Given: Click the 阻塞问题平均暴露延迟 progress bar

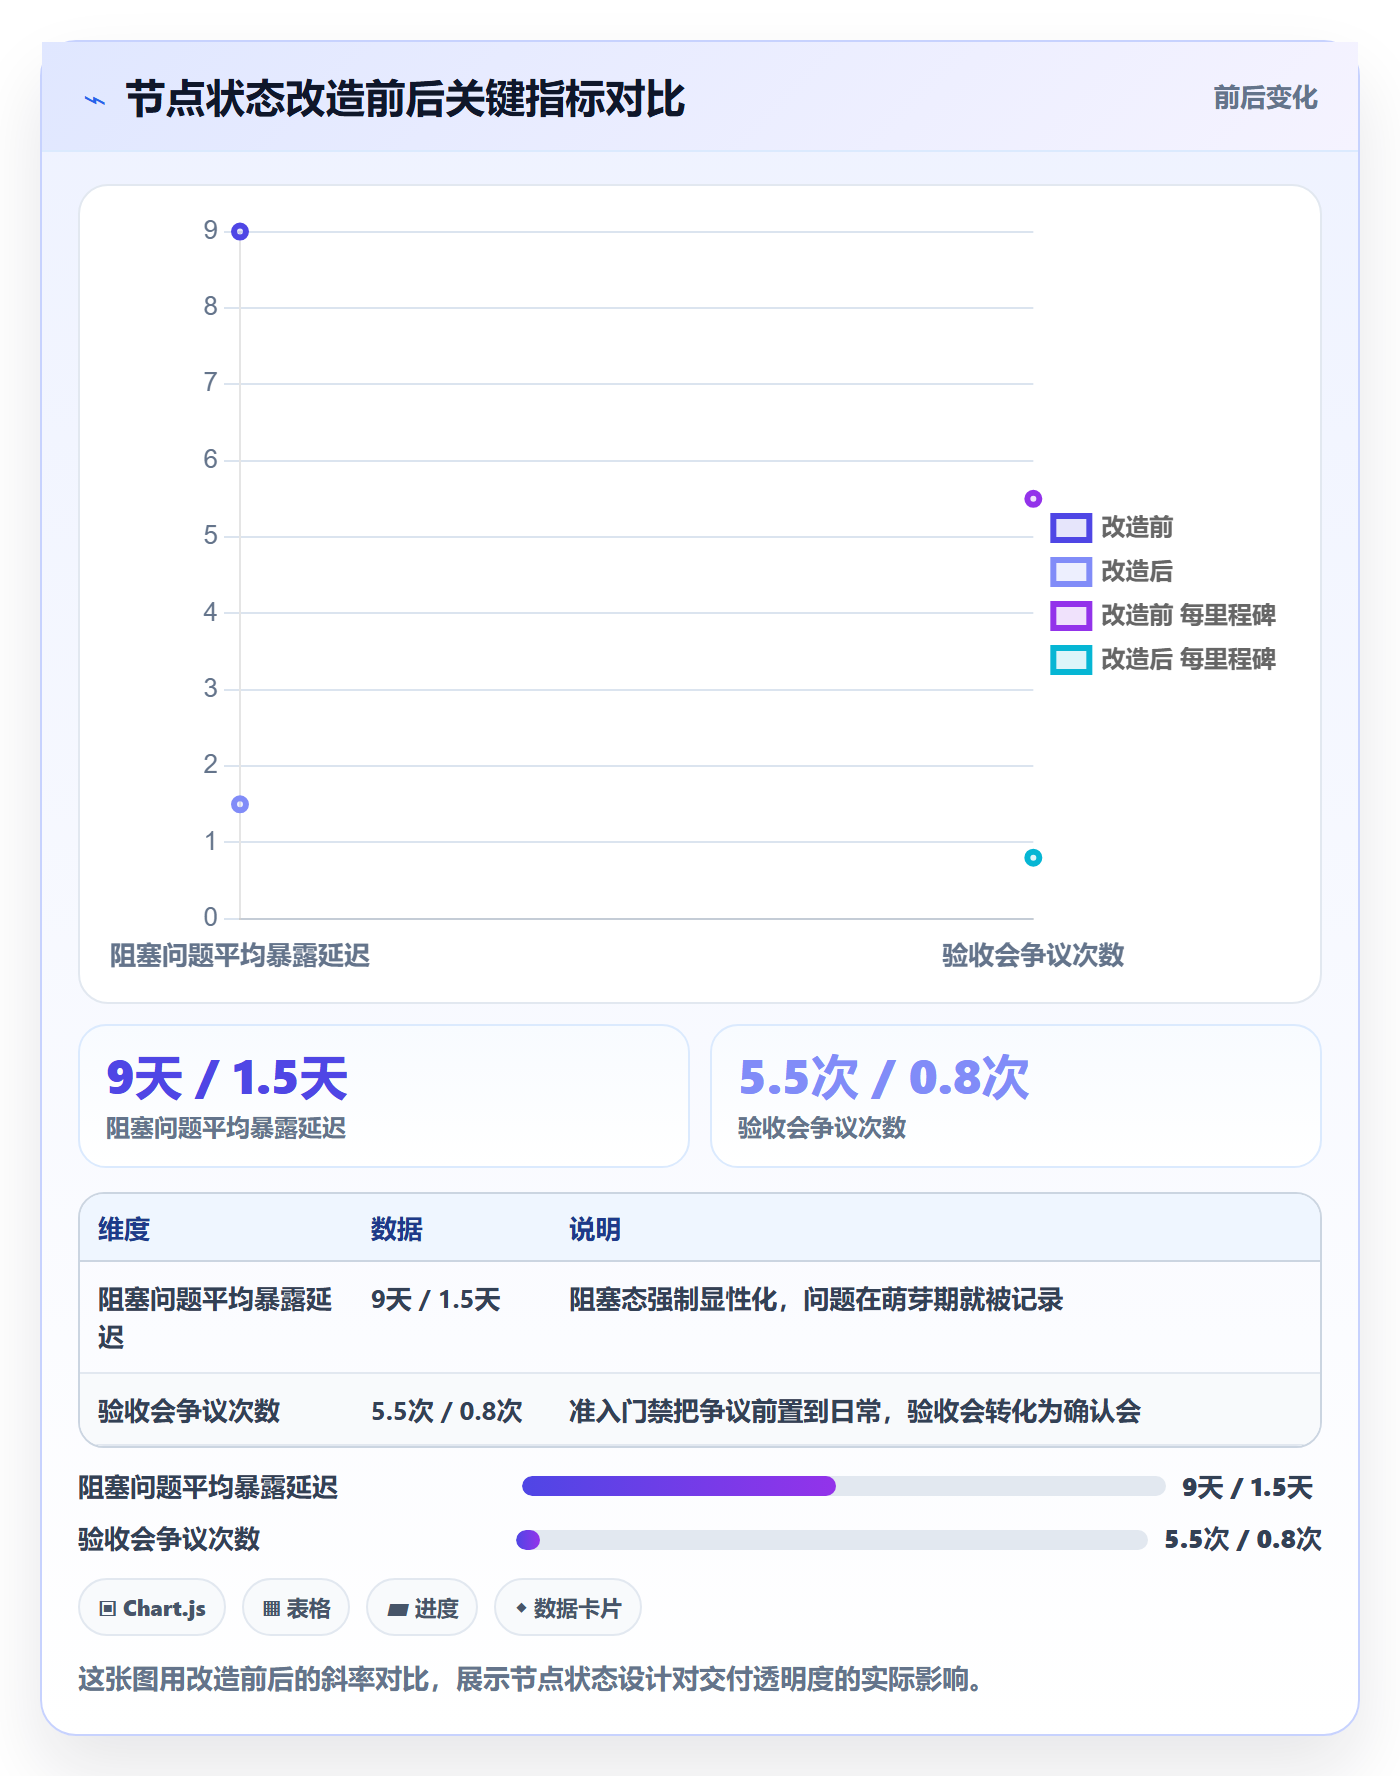Looking at the screenshot, I should tap(843, 1486).
